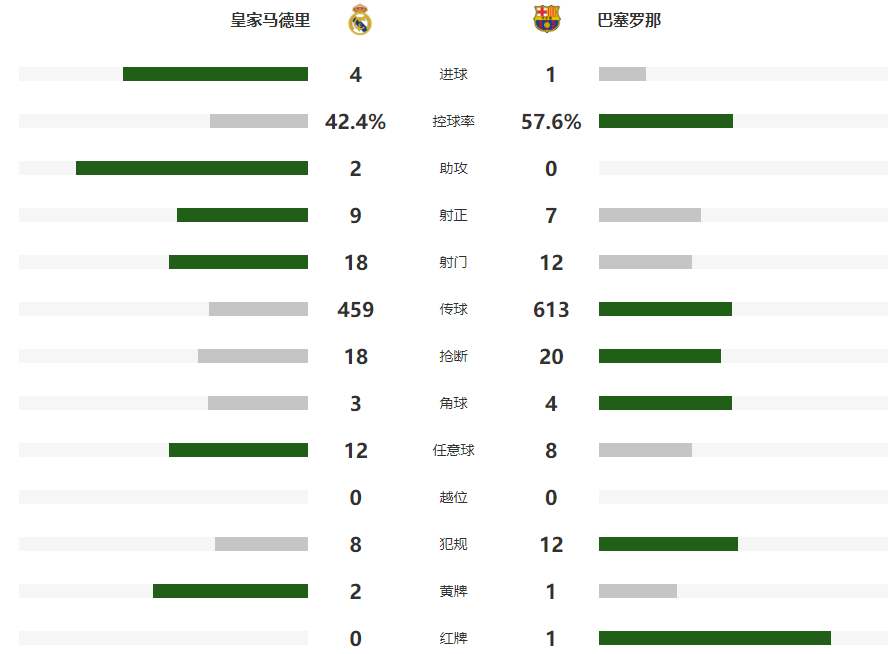Click the 613 passes value
The height and width of the screenshot is (654, 892).
tap(551, 309)
